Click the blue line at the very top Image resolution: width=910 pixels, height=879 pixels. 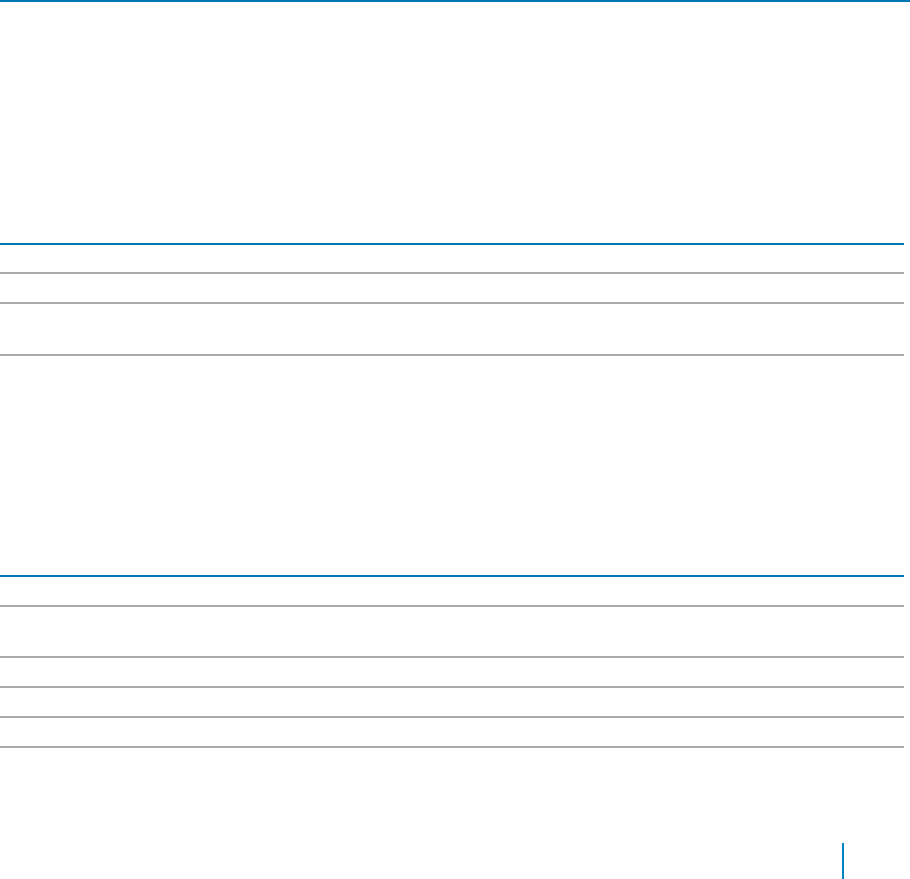[x=455, y=1]
